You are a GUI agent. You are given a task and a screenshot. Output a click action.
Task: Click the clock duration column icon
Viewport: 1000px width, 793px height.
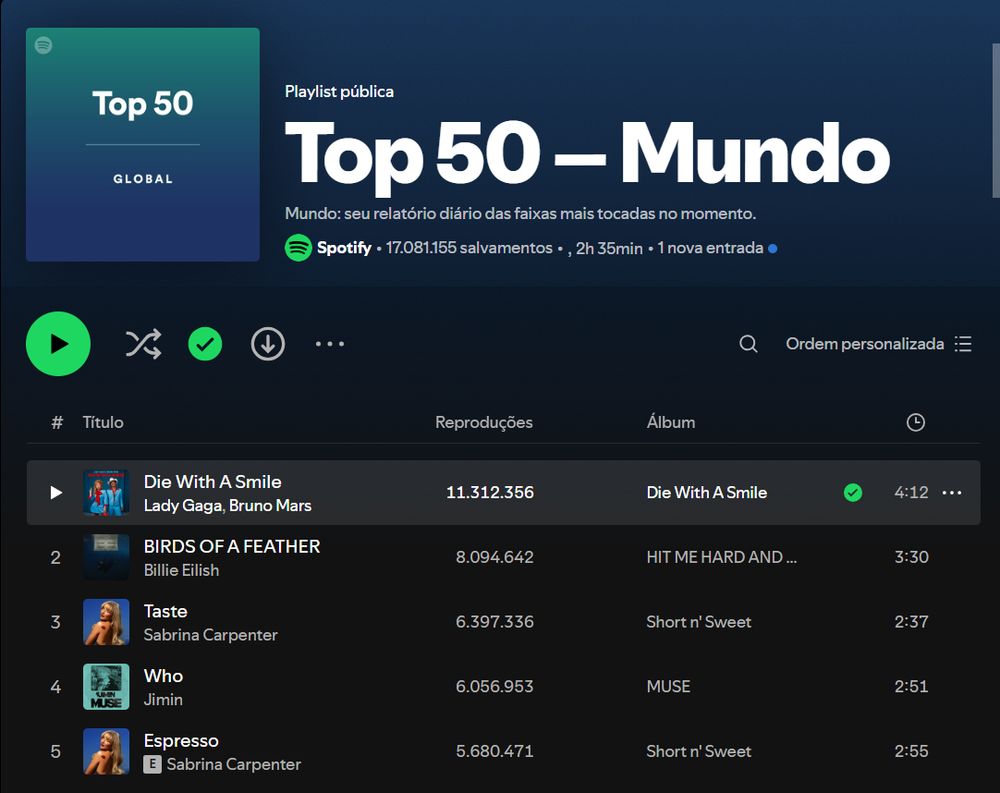[x=915, y=422]
